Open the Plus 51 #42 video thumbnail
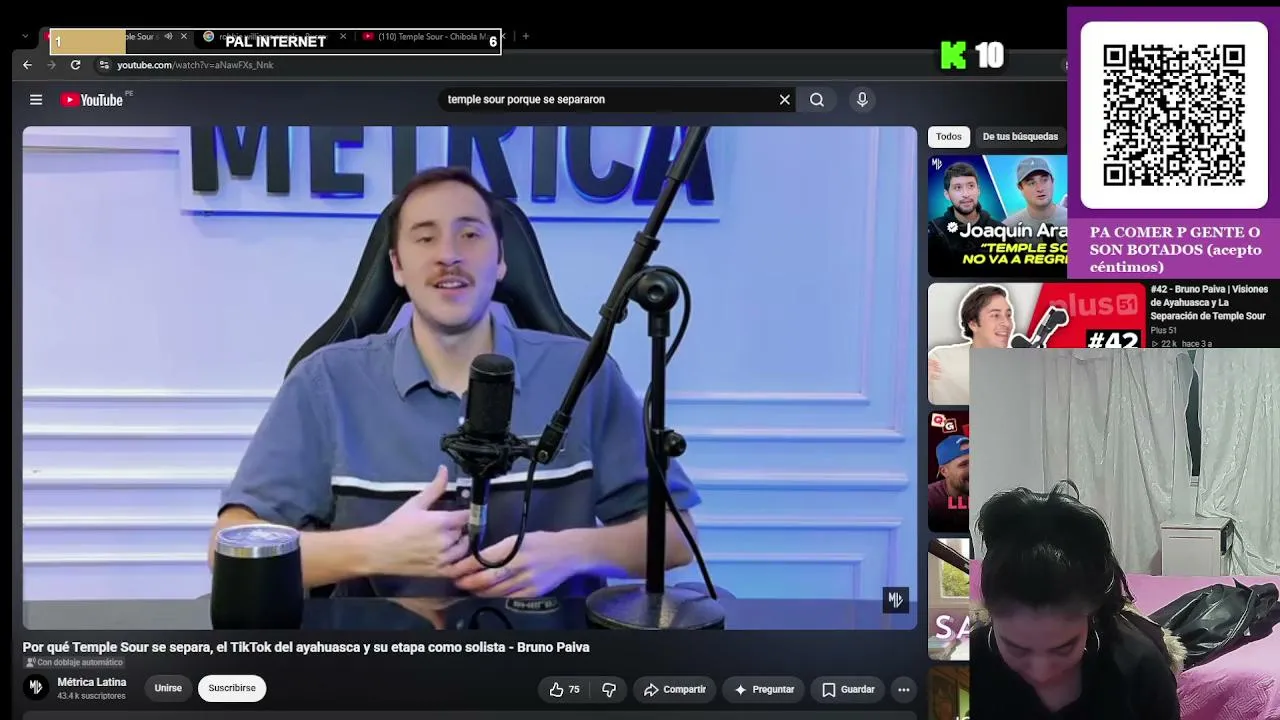Viewport: 1280px width, 720px height. (x=1035, y=344)
